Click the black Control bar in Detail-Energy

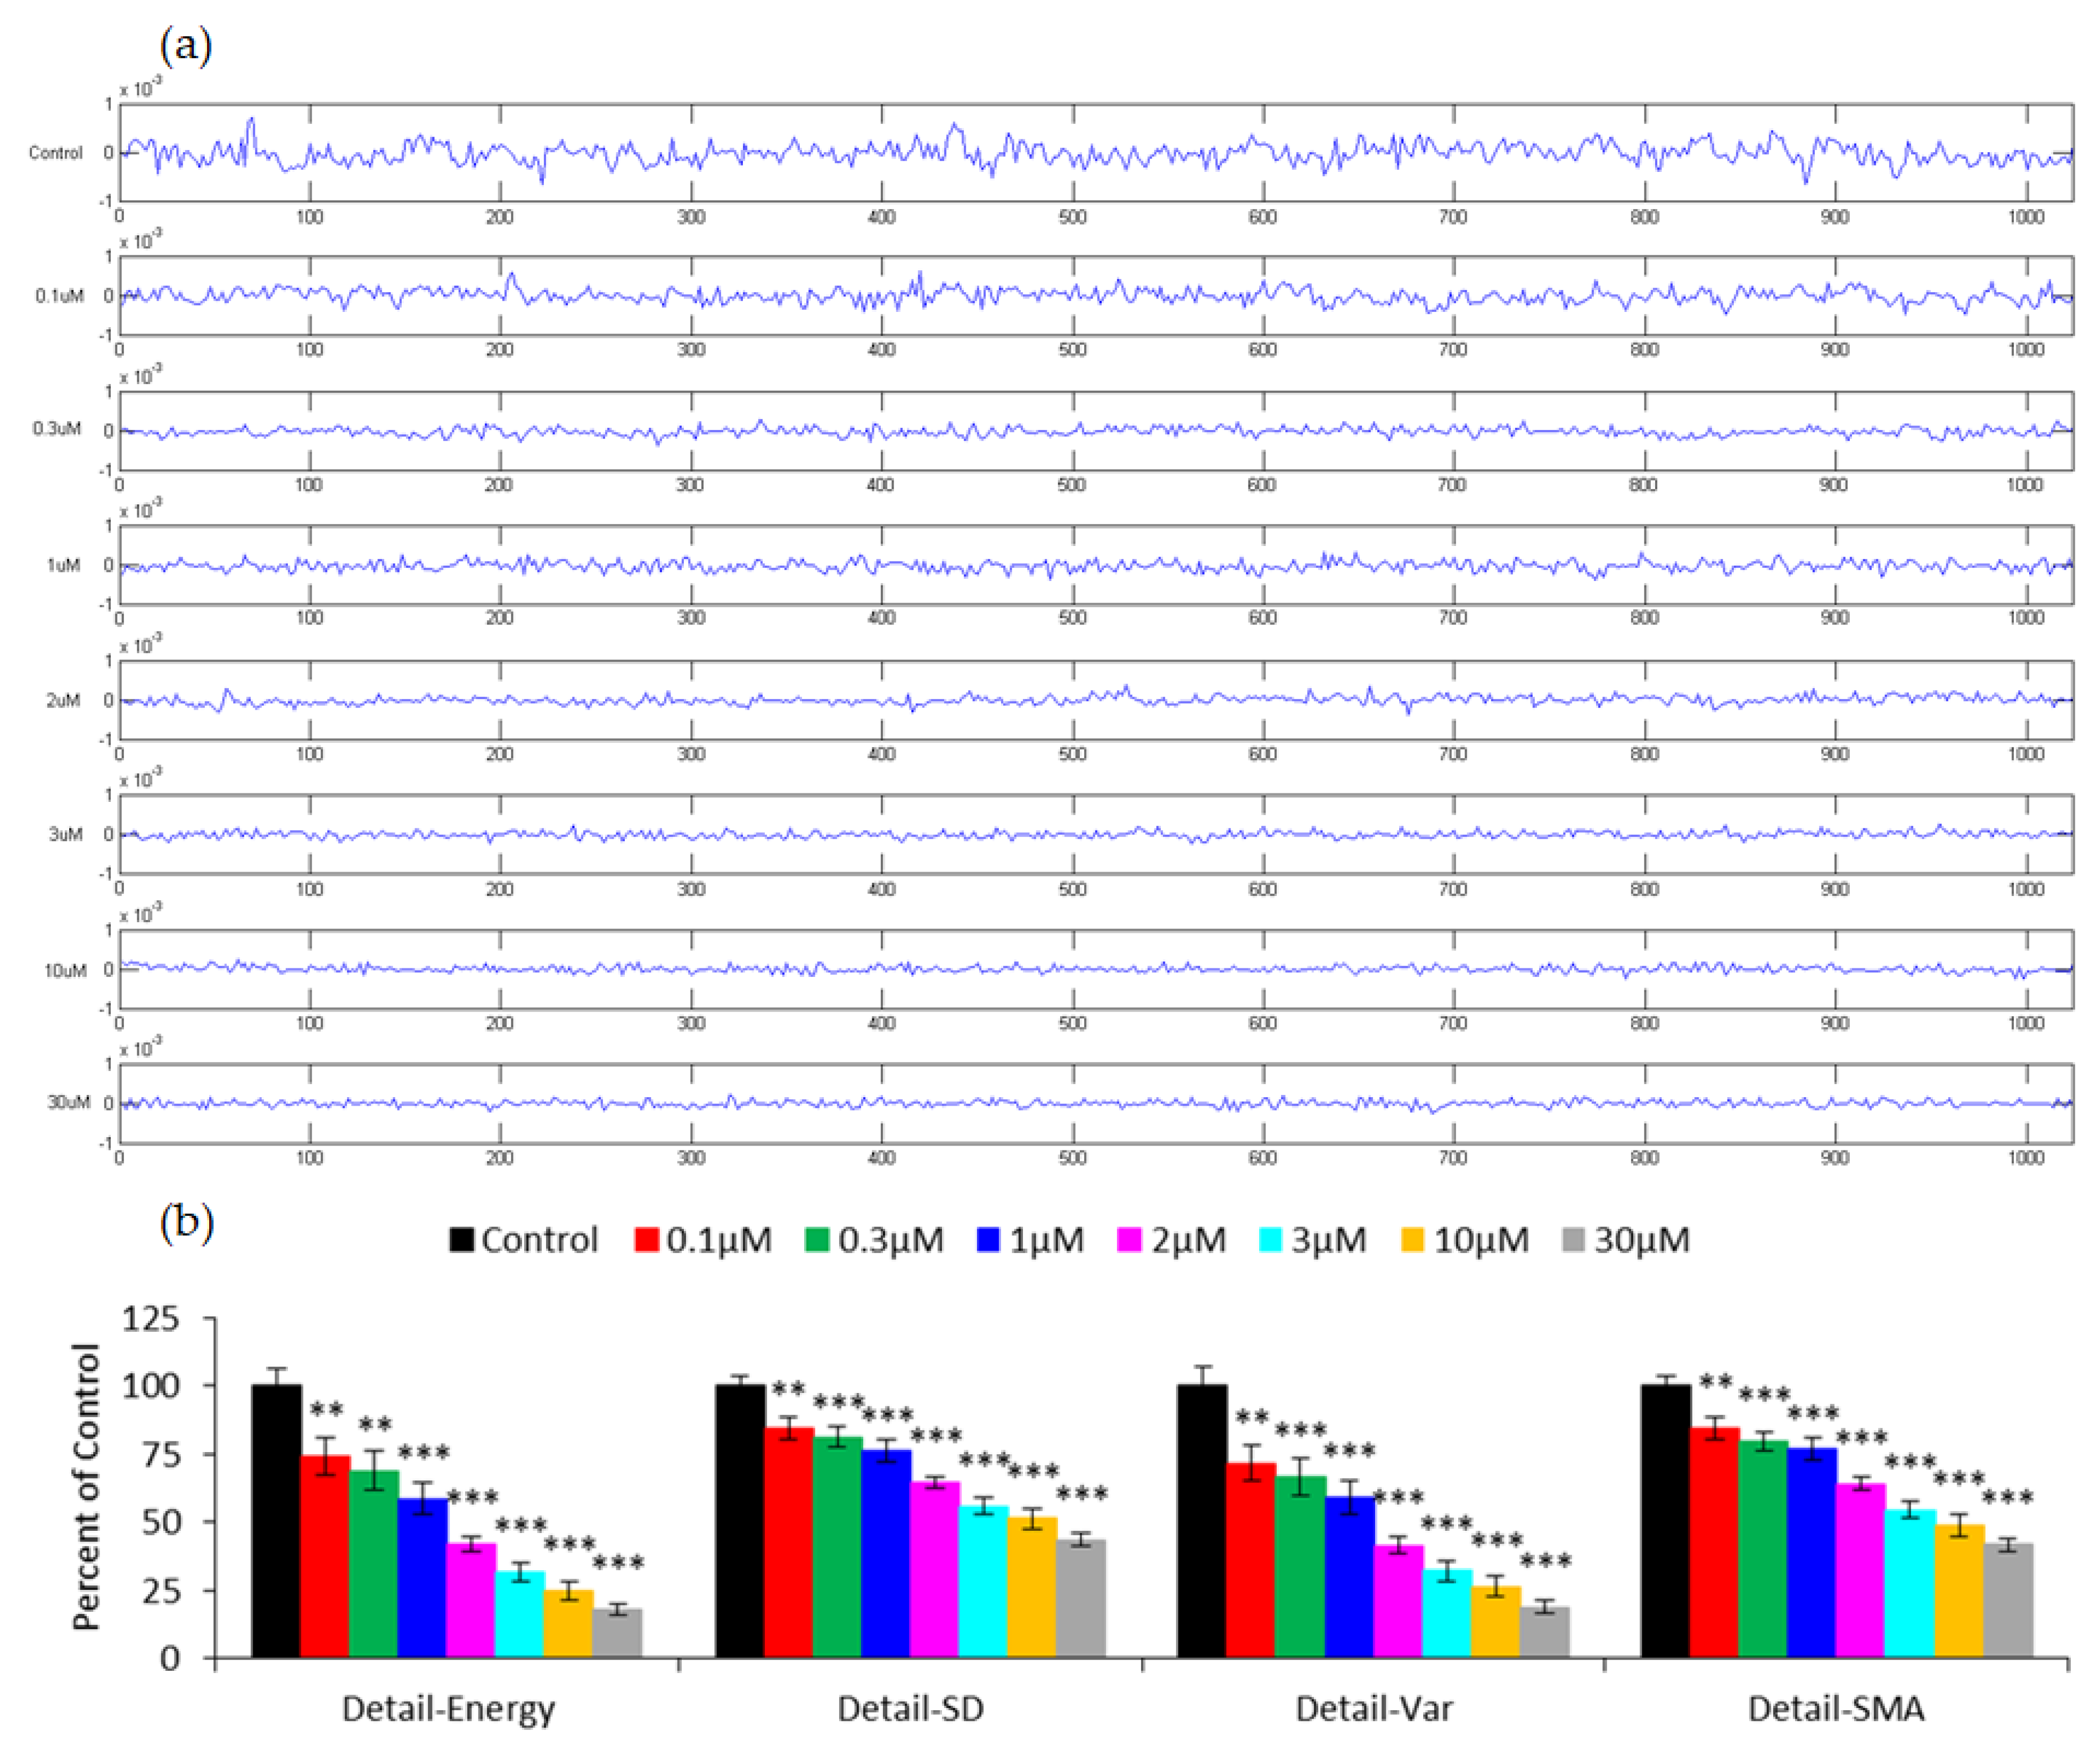point(276,1520)
